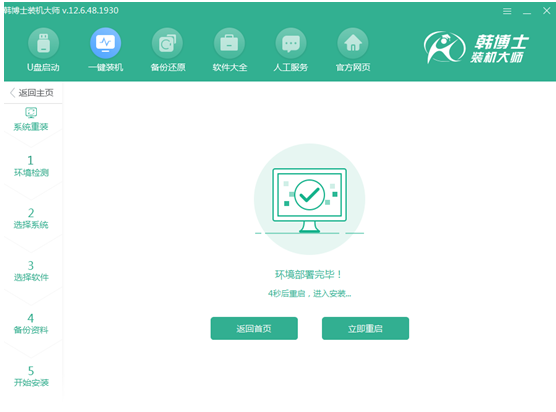556x412 pixels.
Task: Close the 韩博士装机大师 window
Action: (x=546, y=11)
